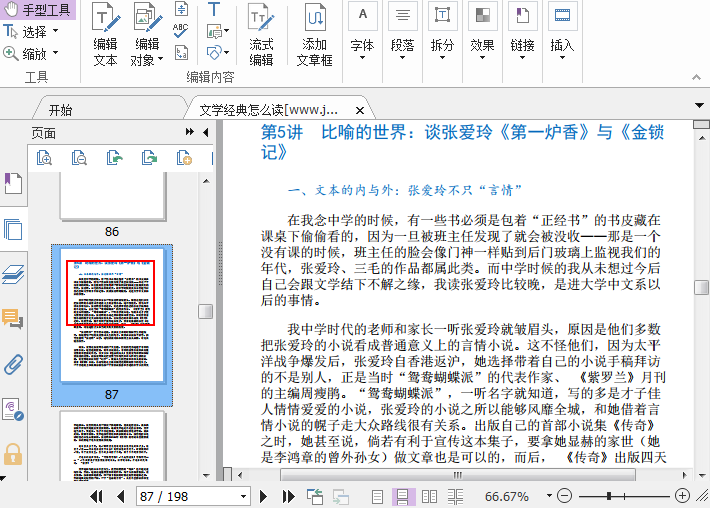Image resolution: width=710 pixels, height=508 pixels.
Task: Click the document horizontal scrollbar
Action: pos(458,475)
